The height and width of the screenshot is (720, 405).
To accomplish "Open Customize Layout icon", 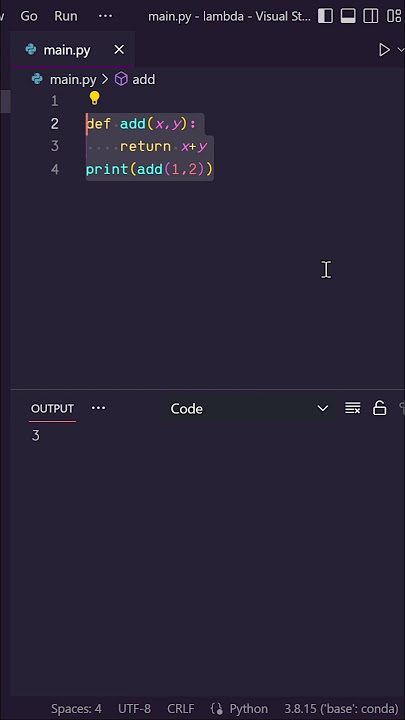I will (x=394, y=16).
